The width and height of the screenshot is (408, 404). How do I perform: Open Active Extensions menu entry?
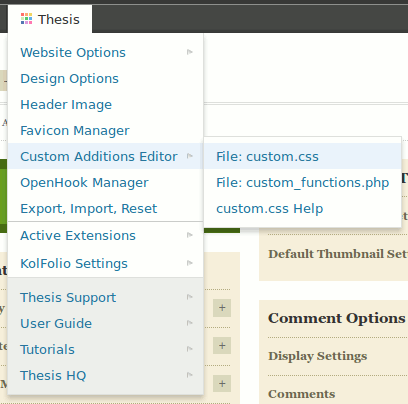click(105, 235)
